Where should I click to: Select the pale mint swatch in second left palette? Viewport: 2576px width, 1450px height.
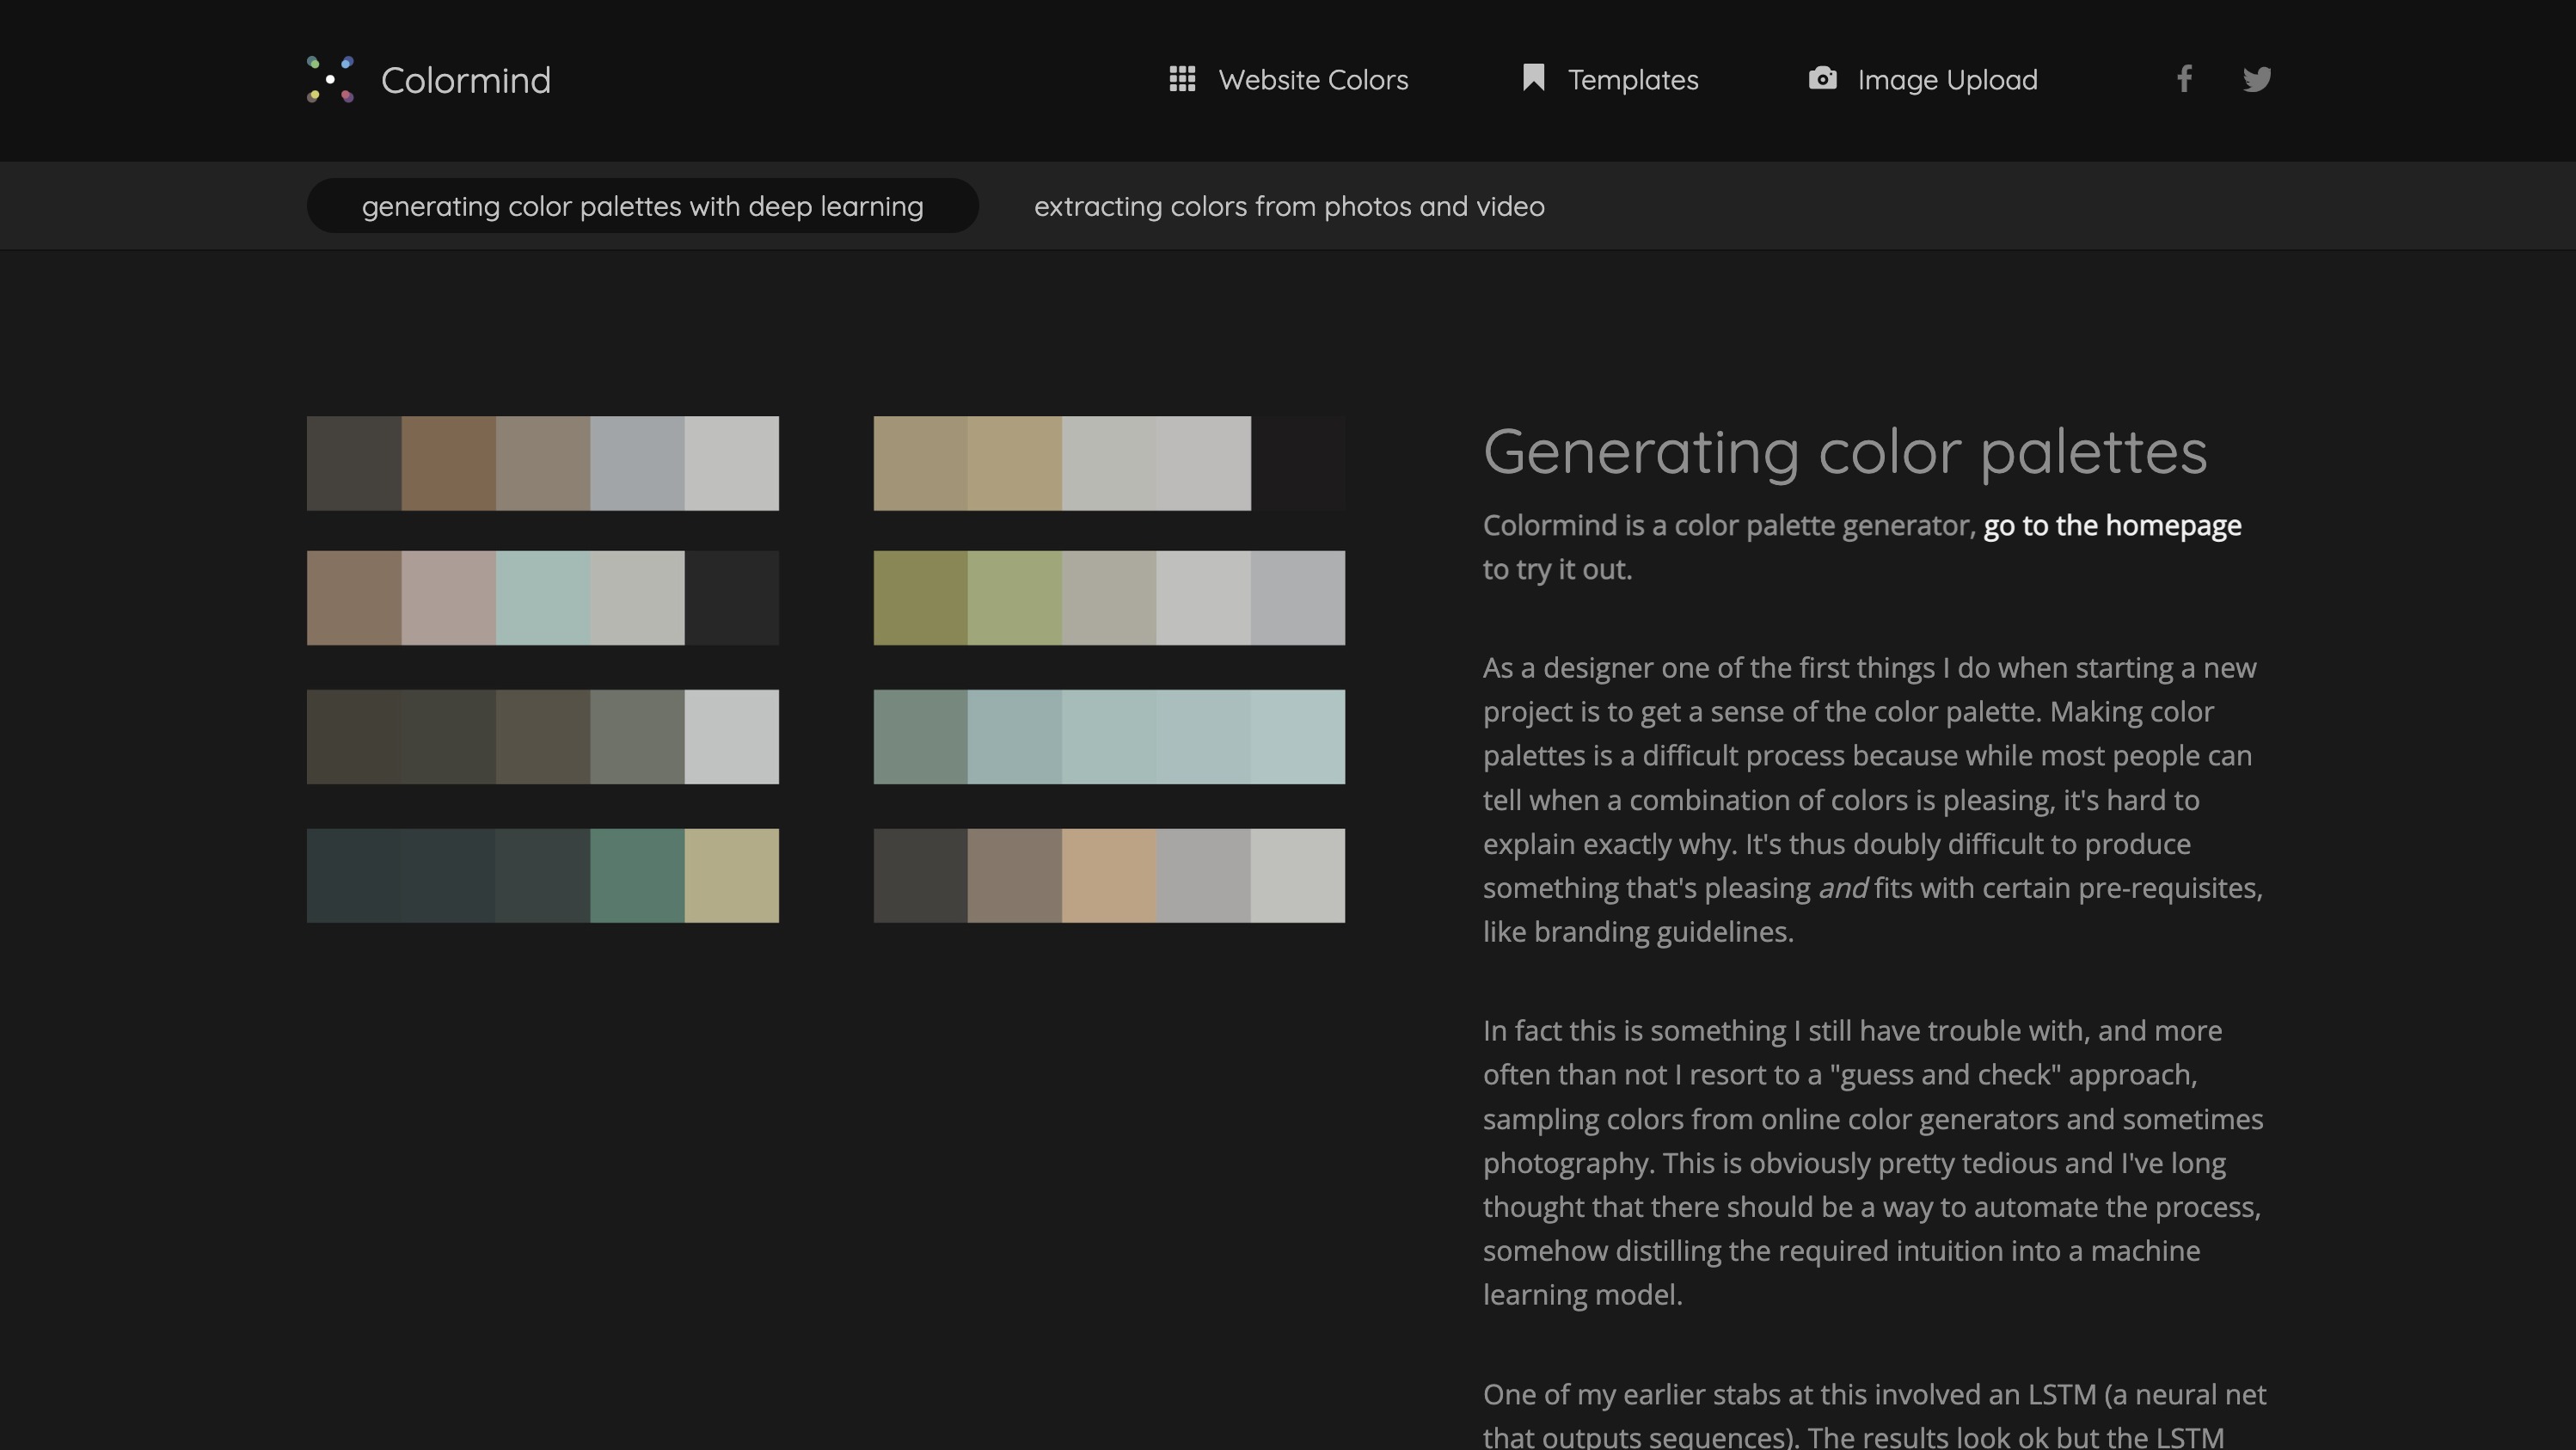pos(542,598)
